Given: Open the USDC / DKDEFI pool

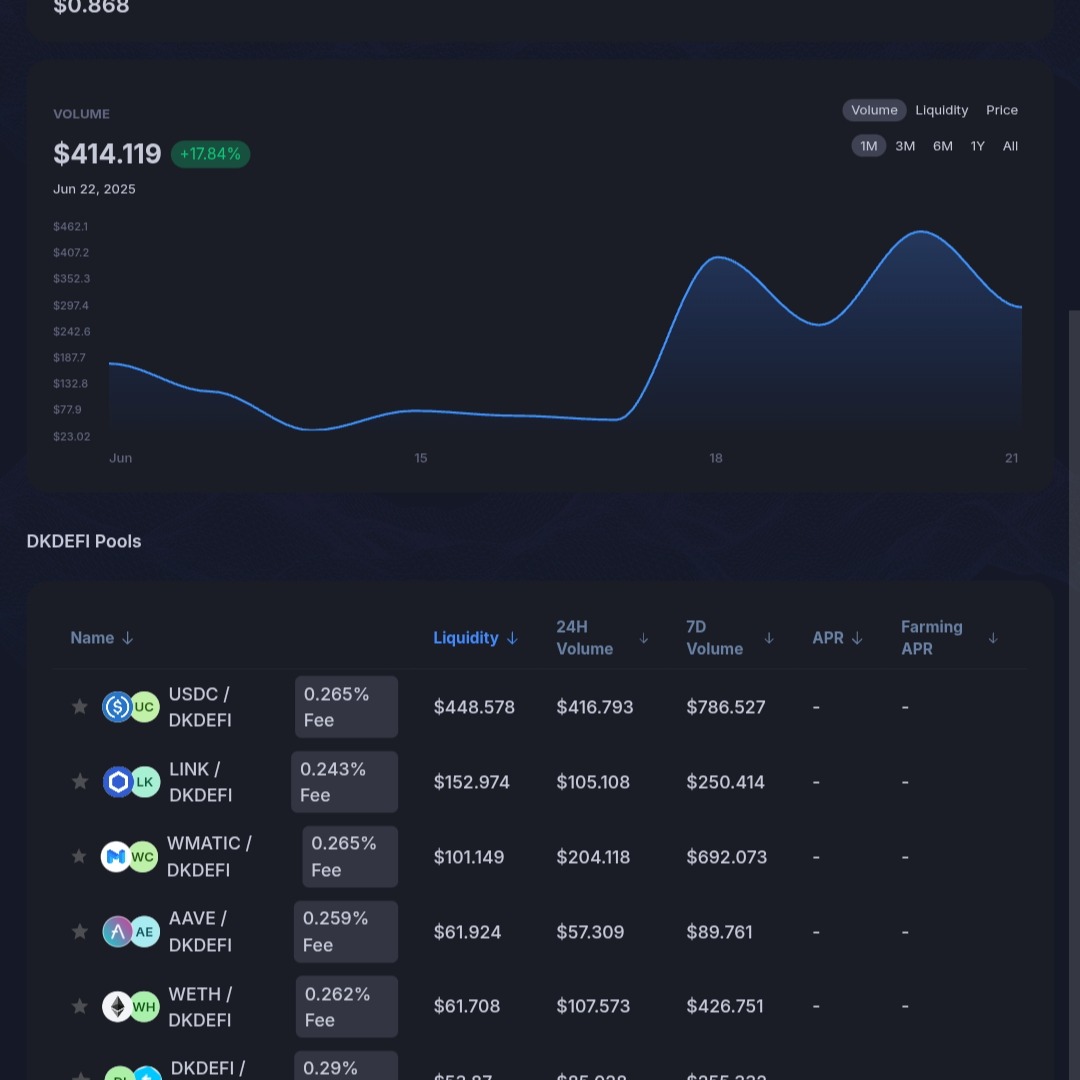Looking at the screenshot, I should pyautogui.click(x=200, y=707).
